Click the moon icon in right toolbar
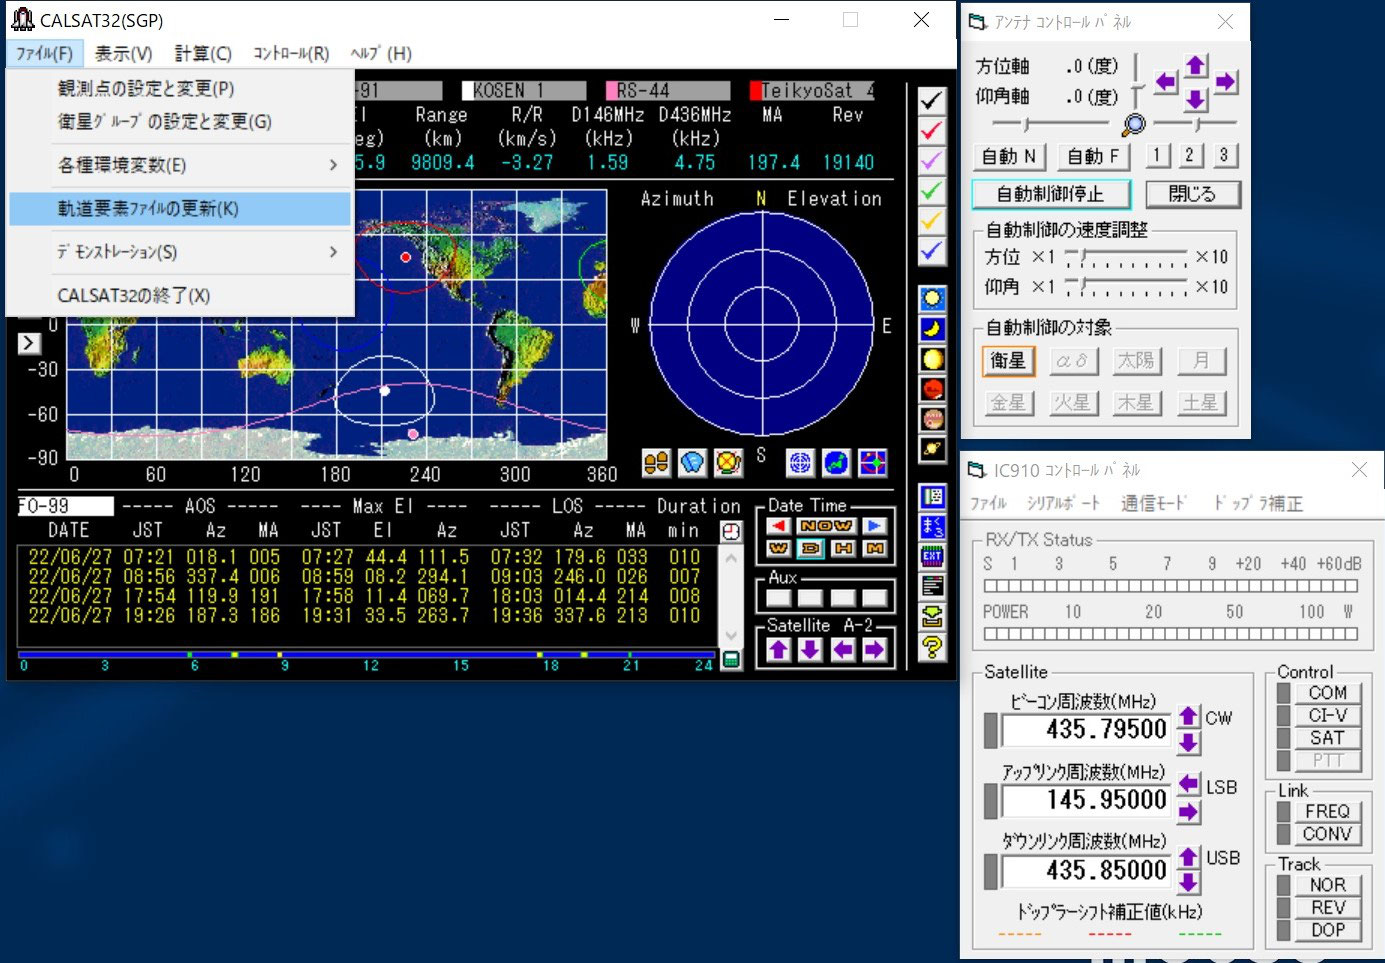This screenshot has height=963, width=1385. click(932, 329)
